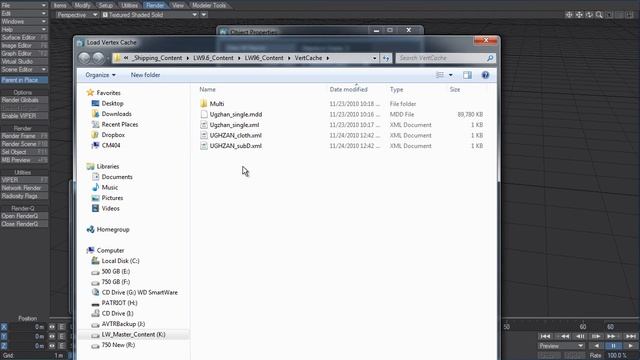Click the Dropbox icon in Favorites

[95, 135]
